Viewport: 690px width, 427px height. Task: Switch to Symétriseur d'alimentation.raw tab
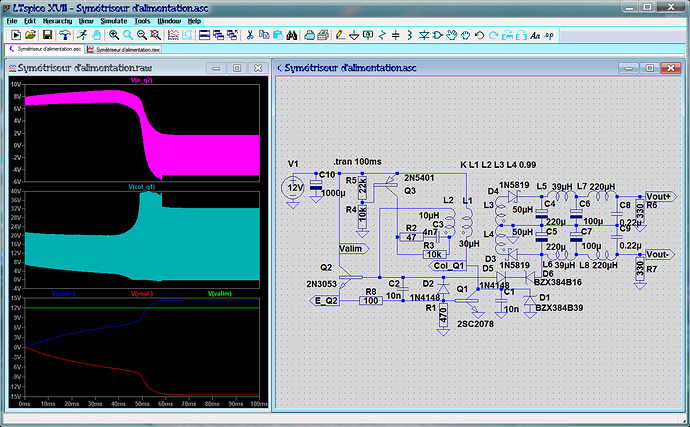tap(124, 49)
